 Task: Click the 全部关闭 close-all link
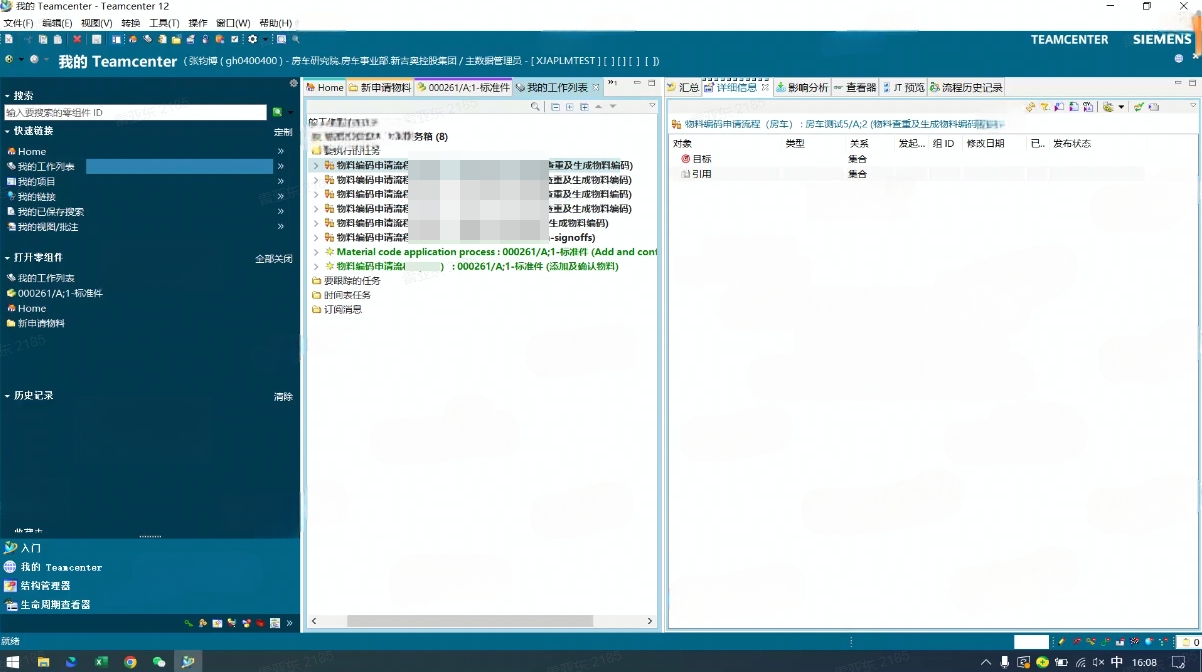point(274,259)
